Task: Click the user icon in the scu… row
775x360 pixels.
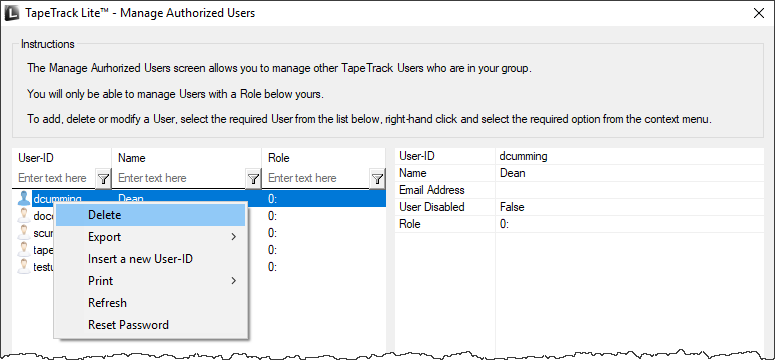Action: [x=23, y=232]
